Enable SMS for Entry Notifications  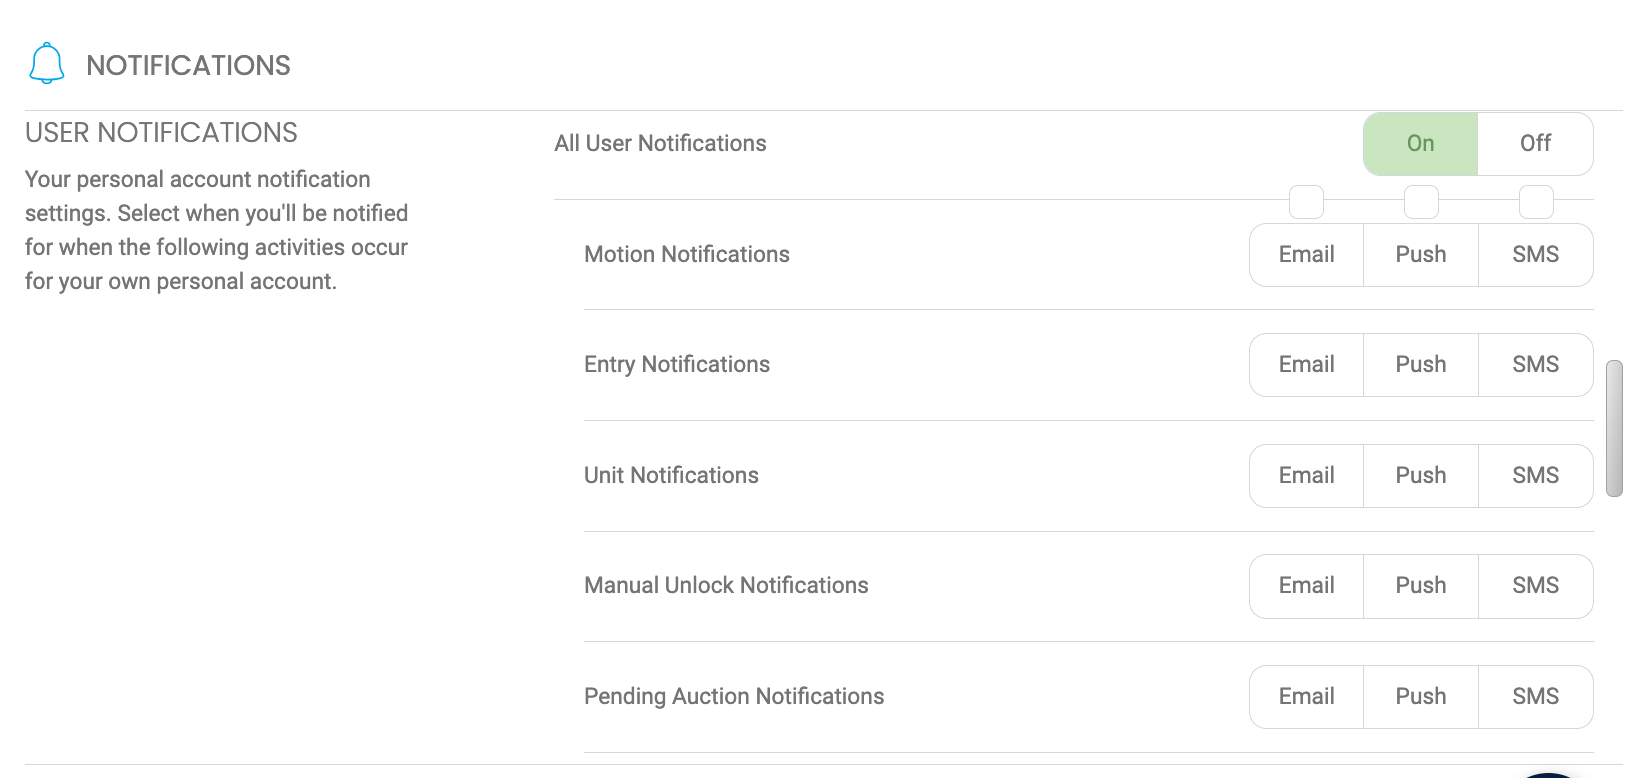[x=1536, y=365]
